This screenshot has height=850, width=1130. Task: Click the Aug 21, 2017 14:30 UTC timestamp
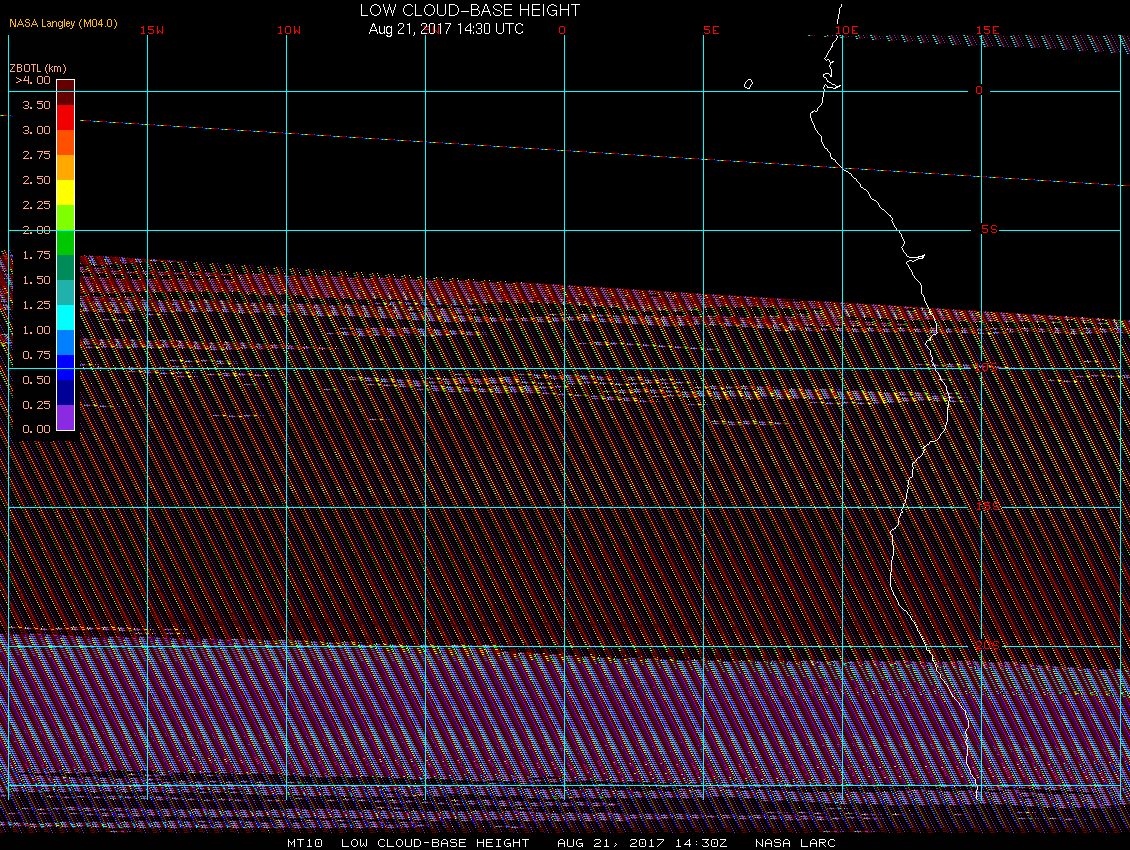[446, 29]
